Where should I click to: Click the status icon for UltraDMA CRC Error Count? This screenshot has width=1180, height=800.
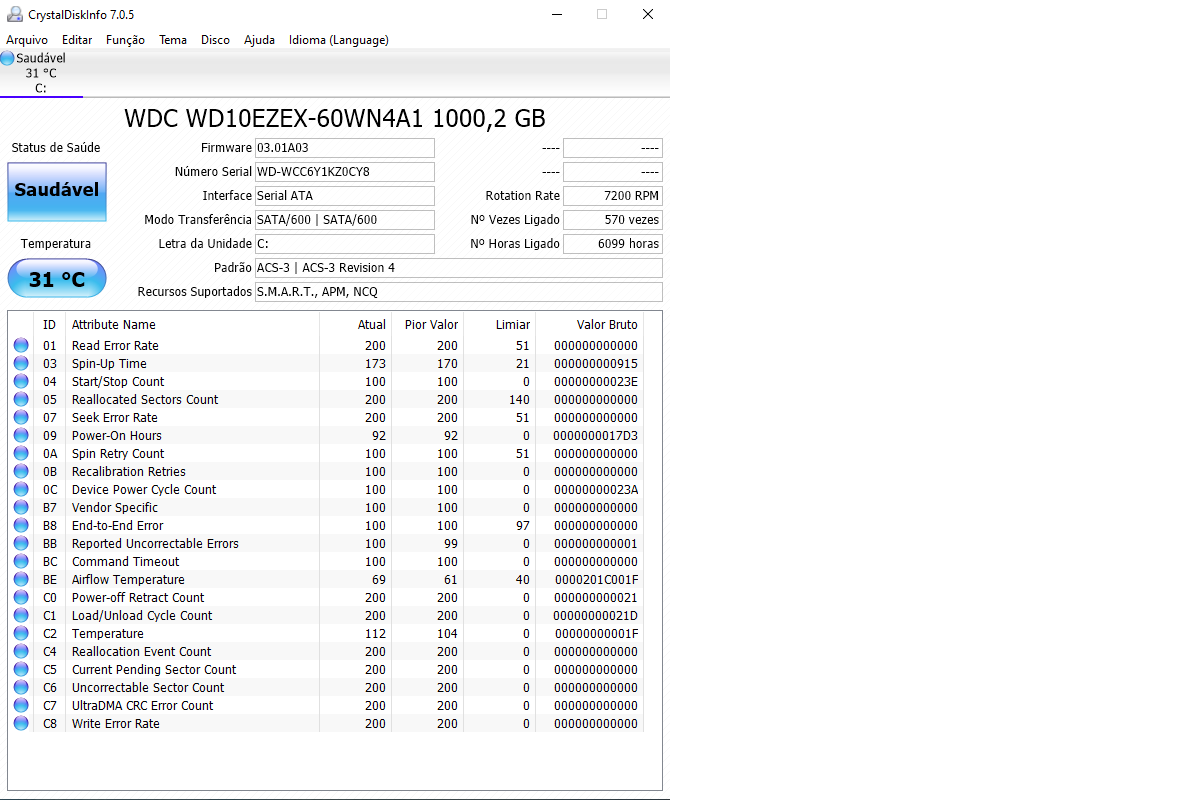[x=21, y=706]
